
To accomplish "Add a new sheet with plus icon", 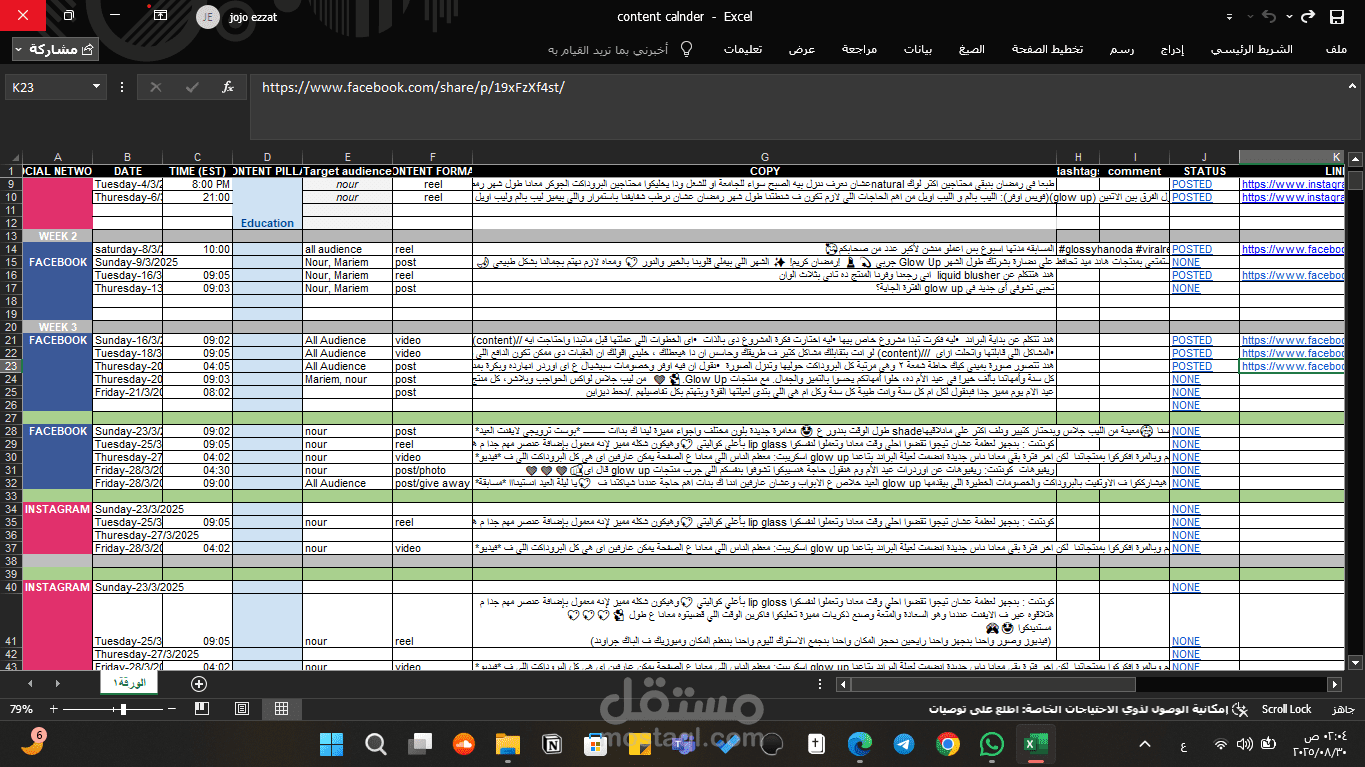I will click(x=199, y=684).
